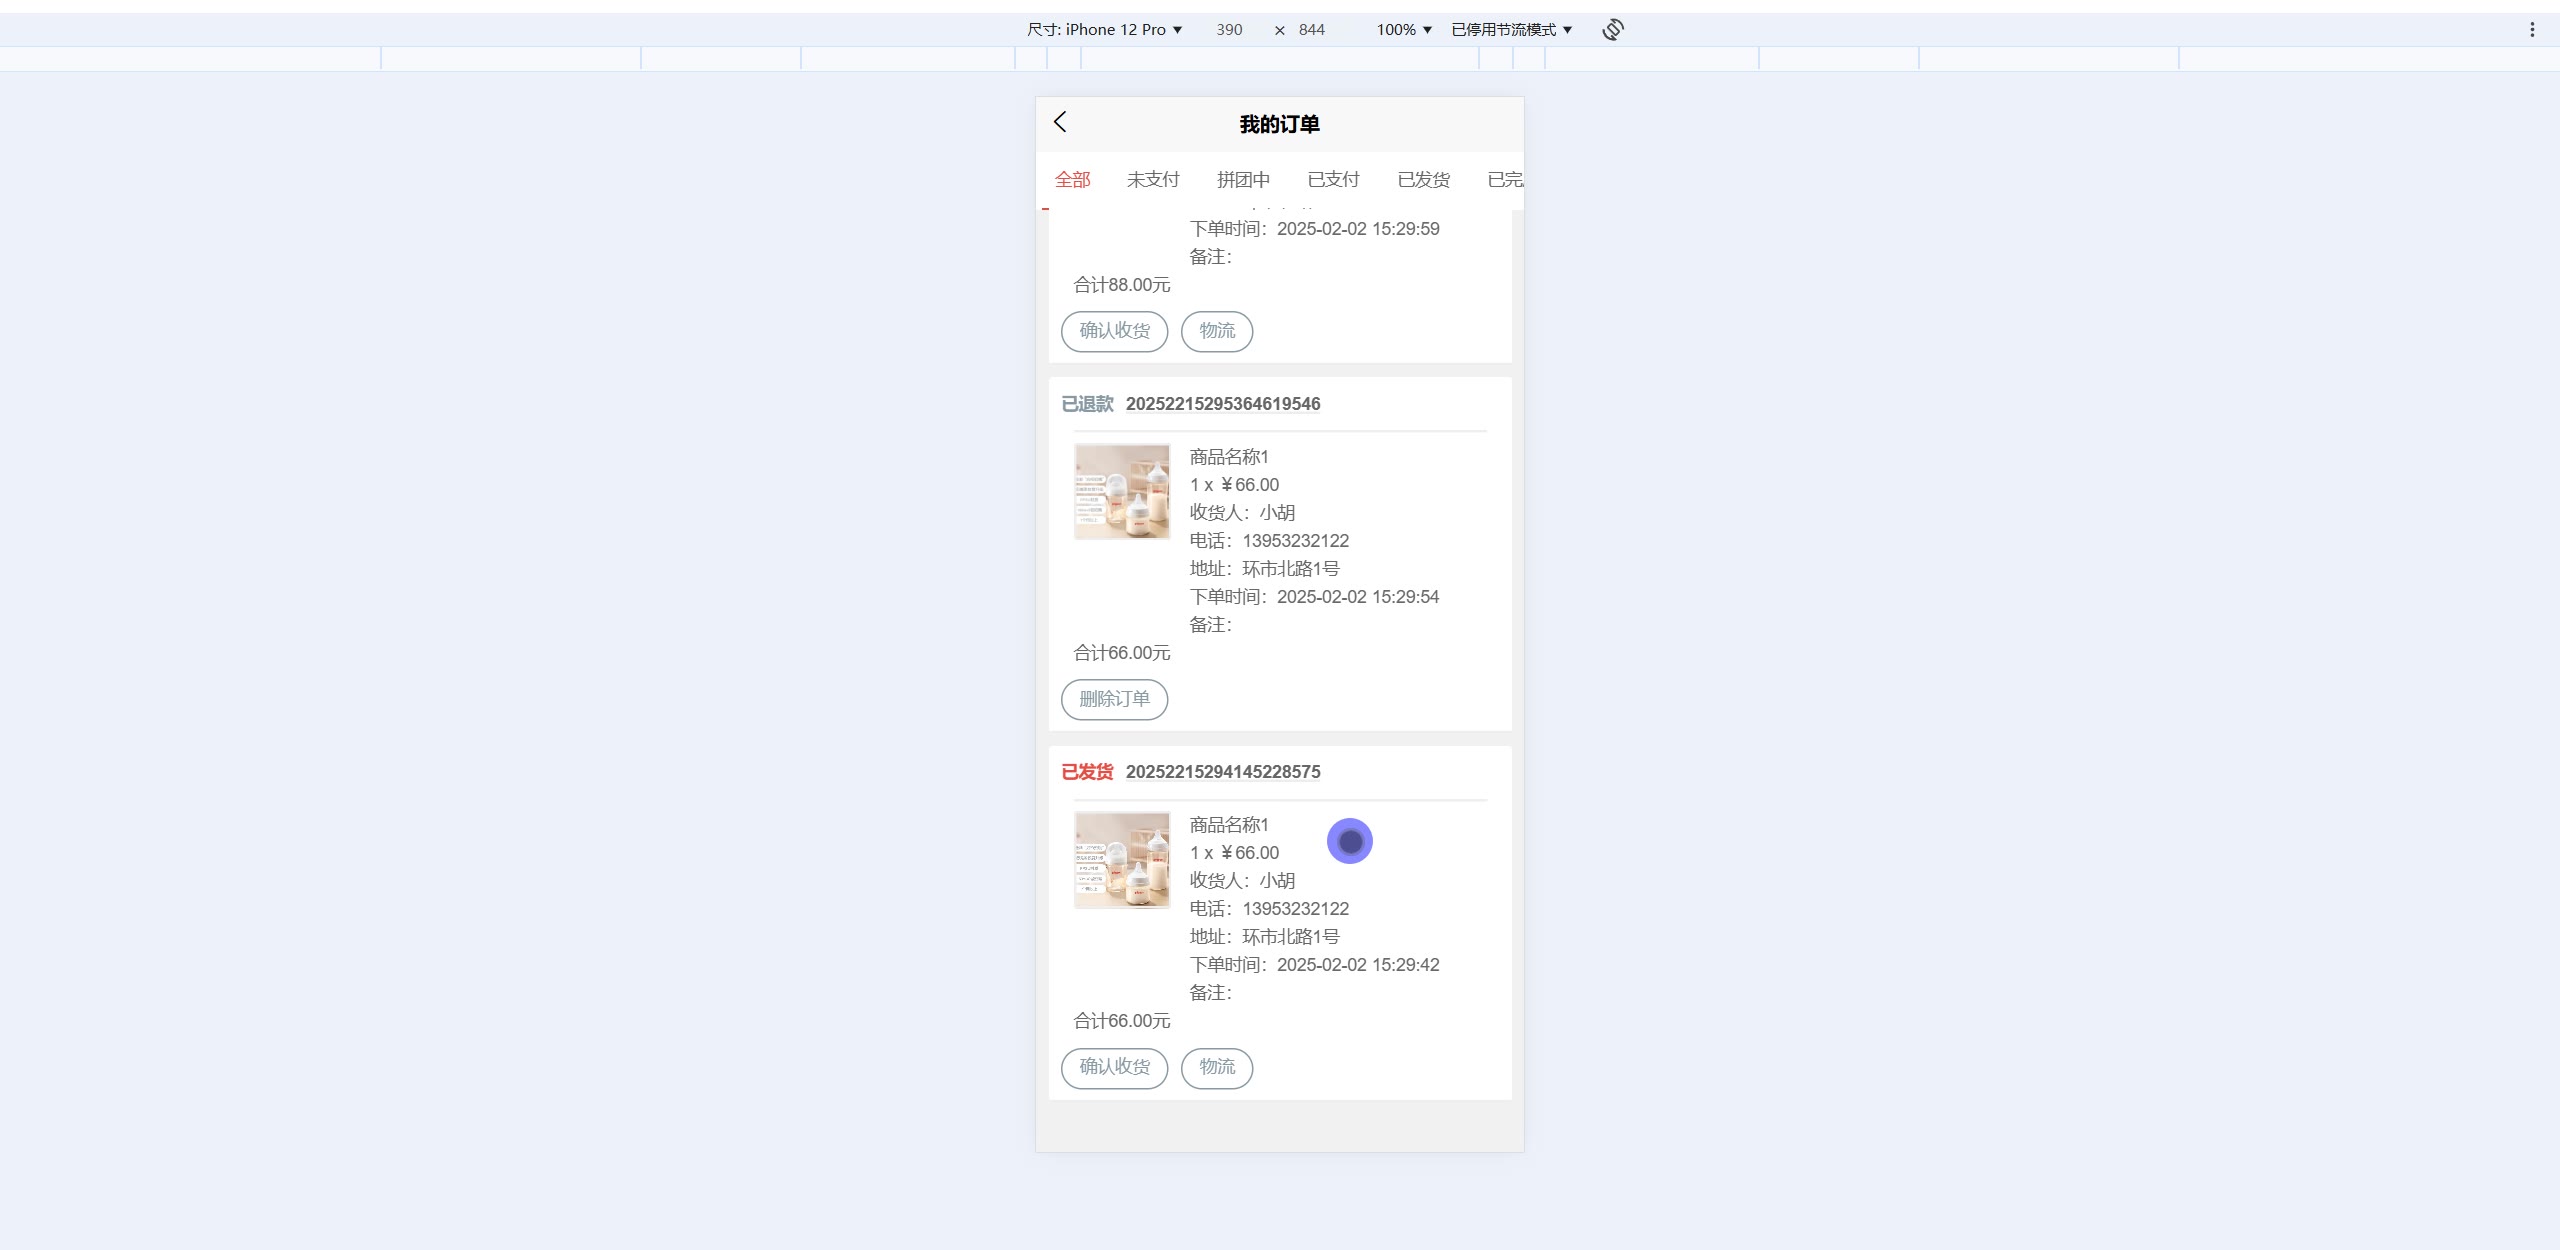Viewport: 2560px width, 1250px height.
Task: Switch to the 已发货 tab
Action: pos(1423,180)
